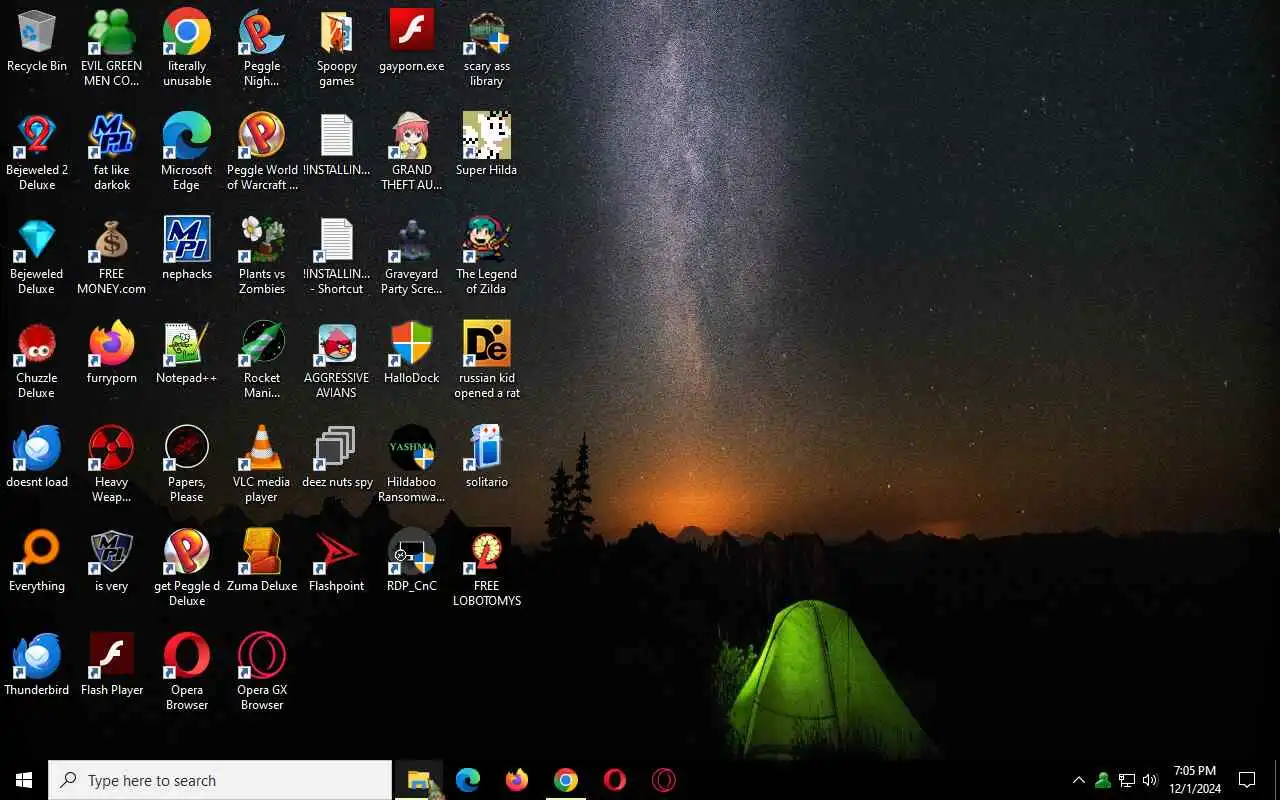The height and width of the screenshot is (800, 1280).
Task: Select the 'fat like darkok' shortcut
Action: [111, 152]
